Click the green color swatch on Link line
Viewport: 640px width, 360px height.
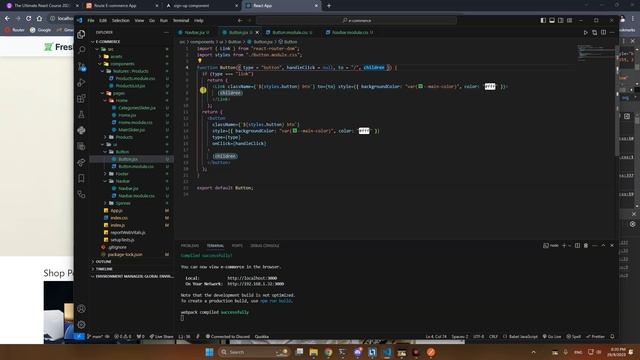coord(420,87)
